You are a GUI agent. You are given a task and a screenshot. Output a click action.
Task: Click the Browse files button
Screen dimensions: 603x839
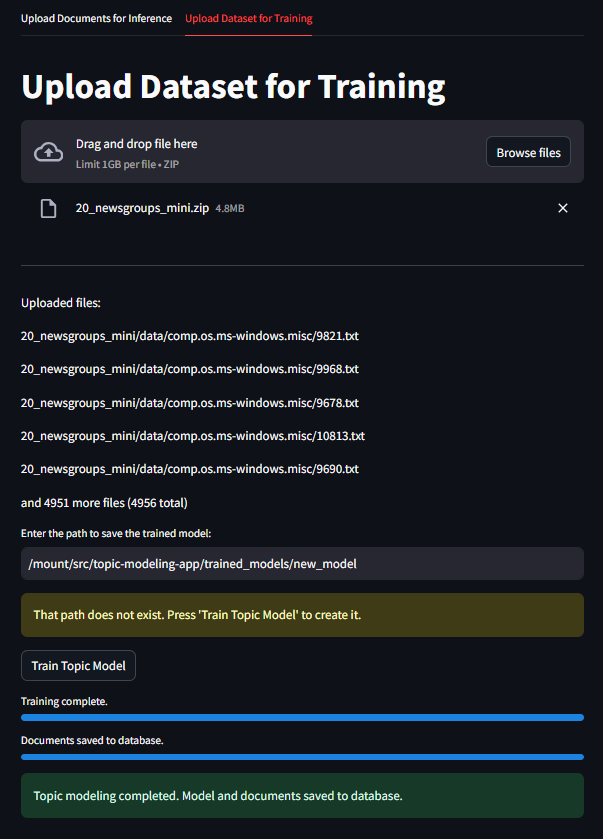point(528,152)
